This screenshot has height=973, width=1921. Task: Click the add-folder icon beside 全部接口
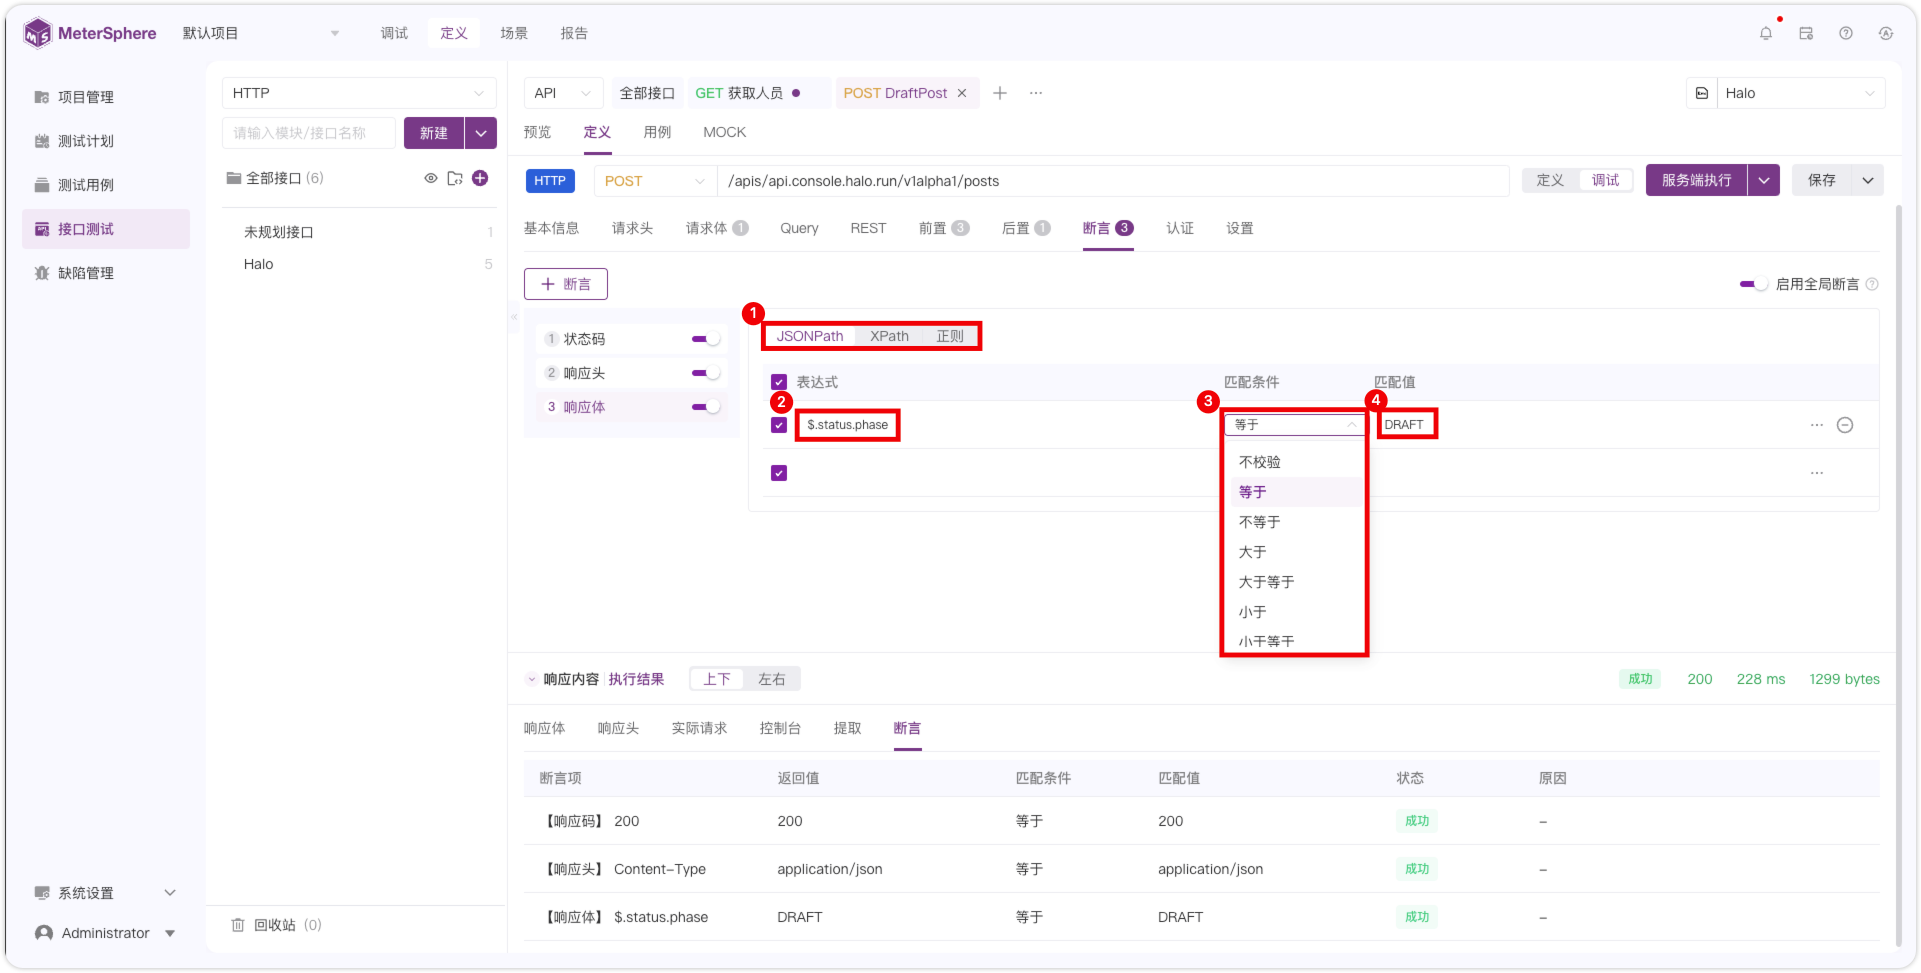[455, 178]
